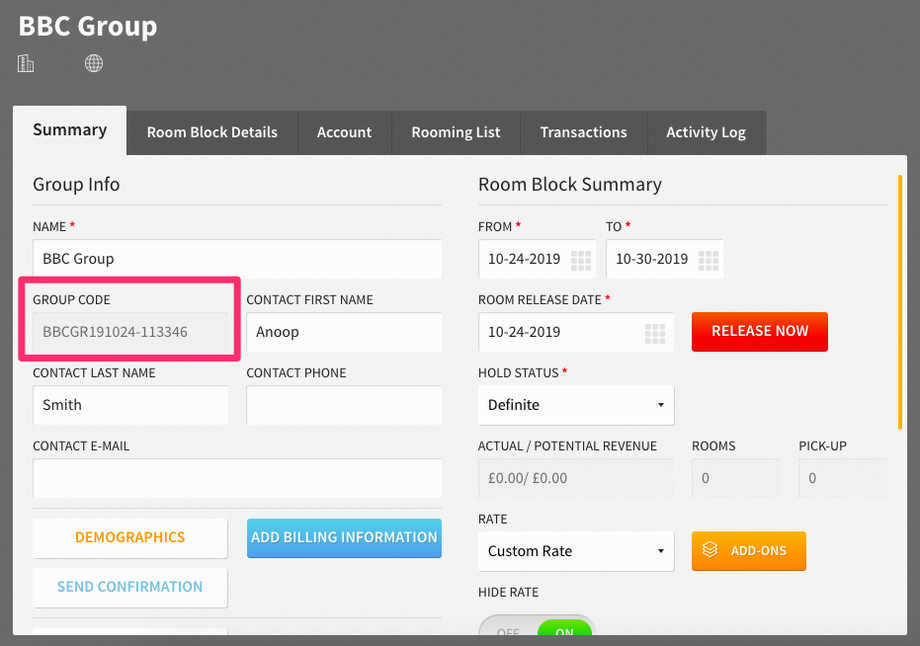The image size is (920, 646).
Task: Open the Demographics button
Action: click(130, 537)
